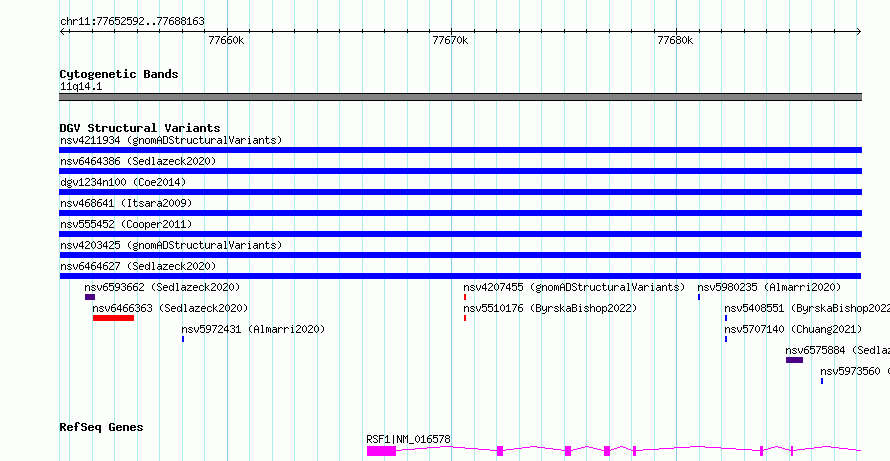The image size is (890, 461).
Task: Open the dgv1234n100 Coe2014 variant label
Action: (x=123, y=182)
